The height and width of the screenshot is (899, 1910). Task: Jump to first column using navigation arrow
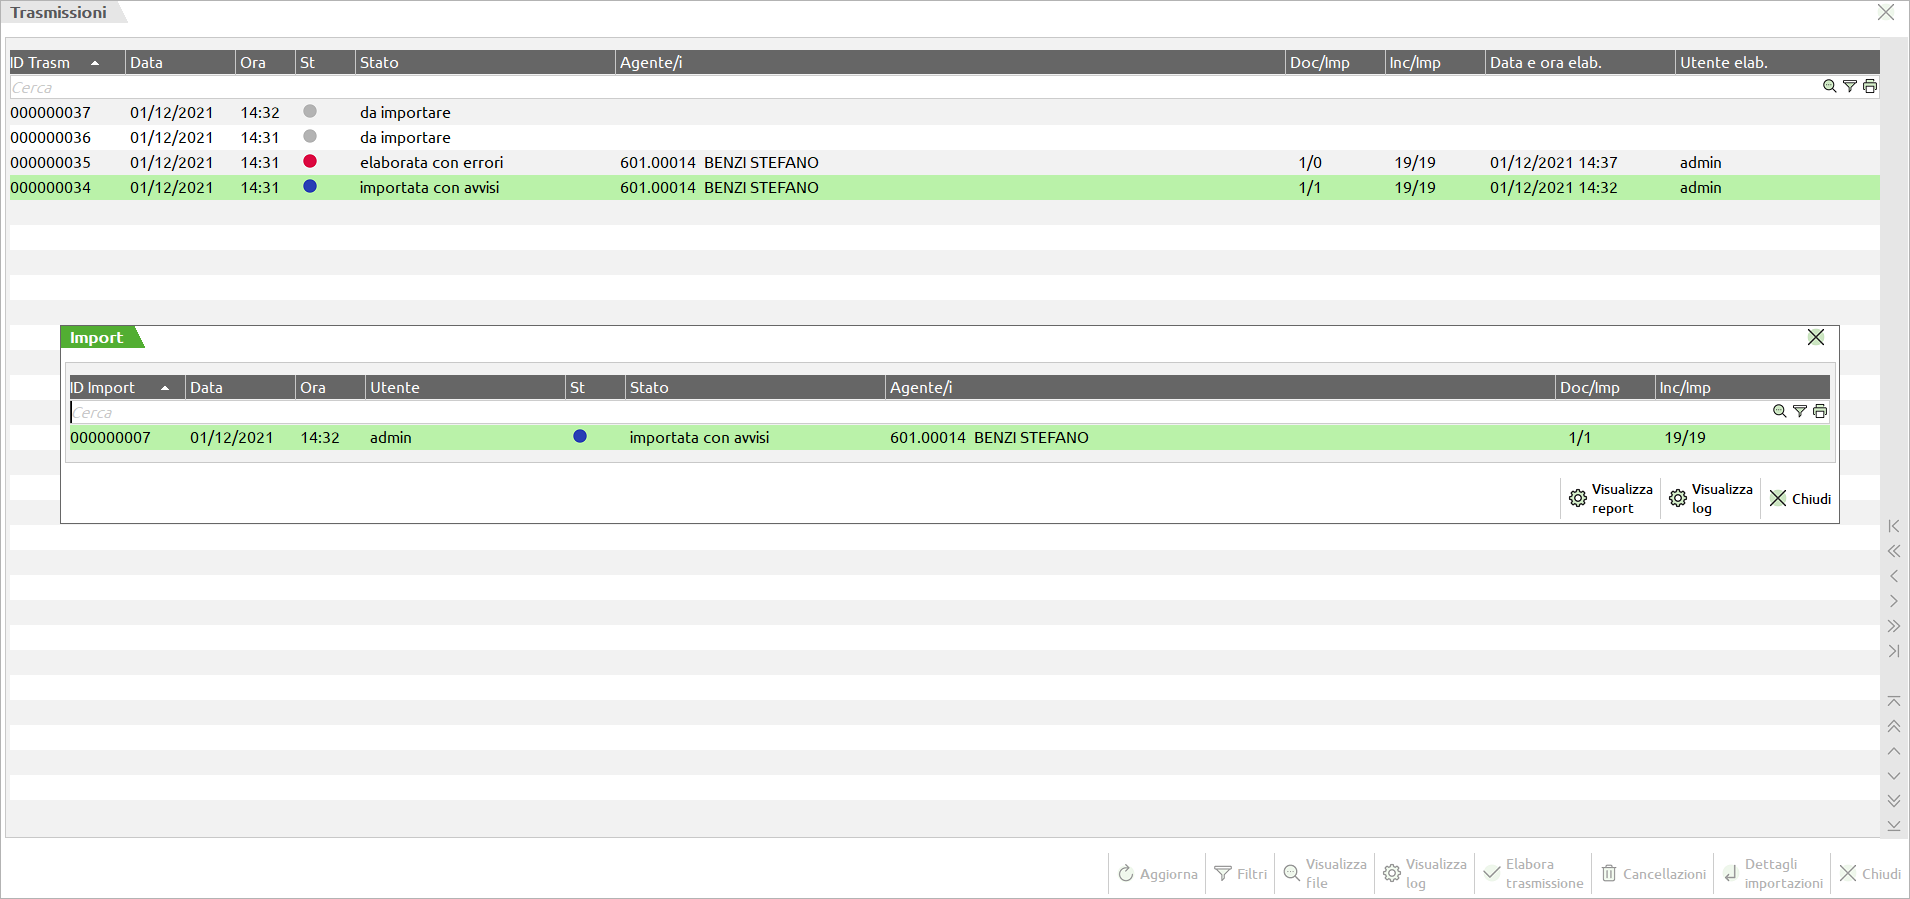pyautogui.click(x=1893, y=527)
